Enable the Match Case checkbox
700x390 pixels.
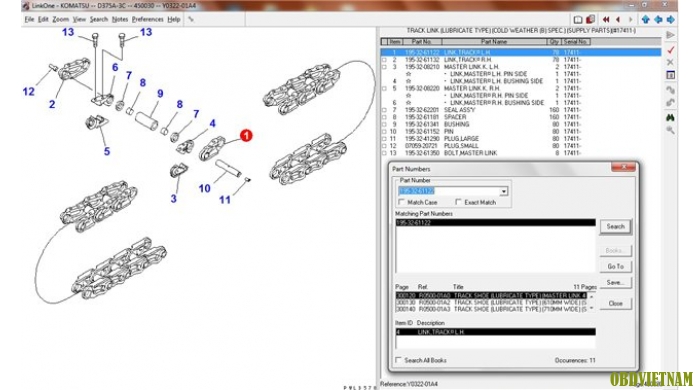tap(401, 202)
